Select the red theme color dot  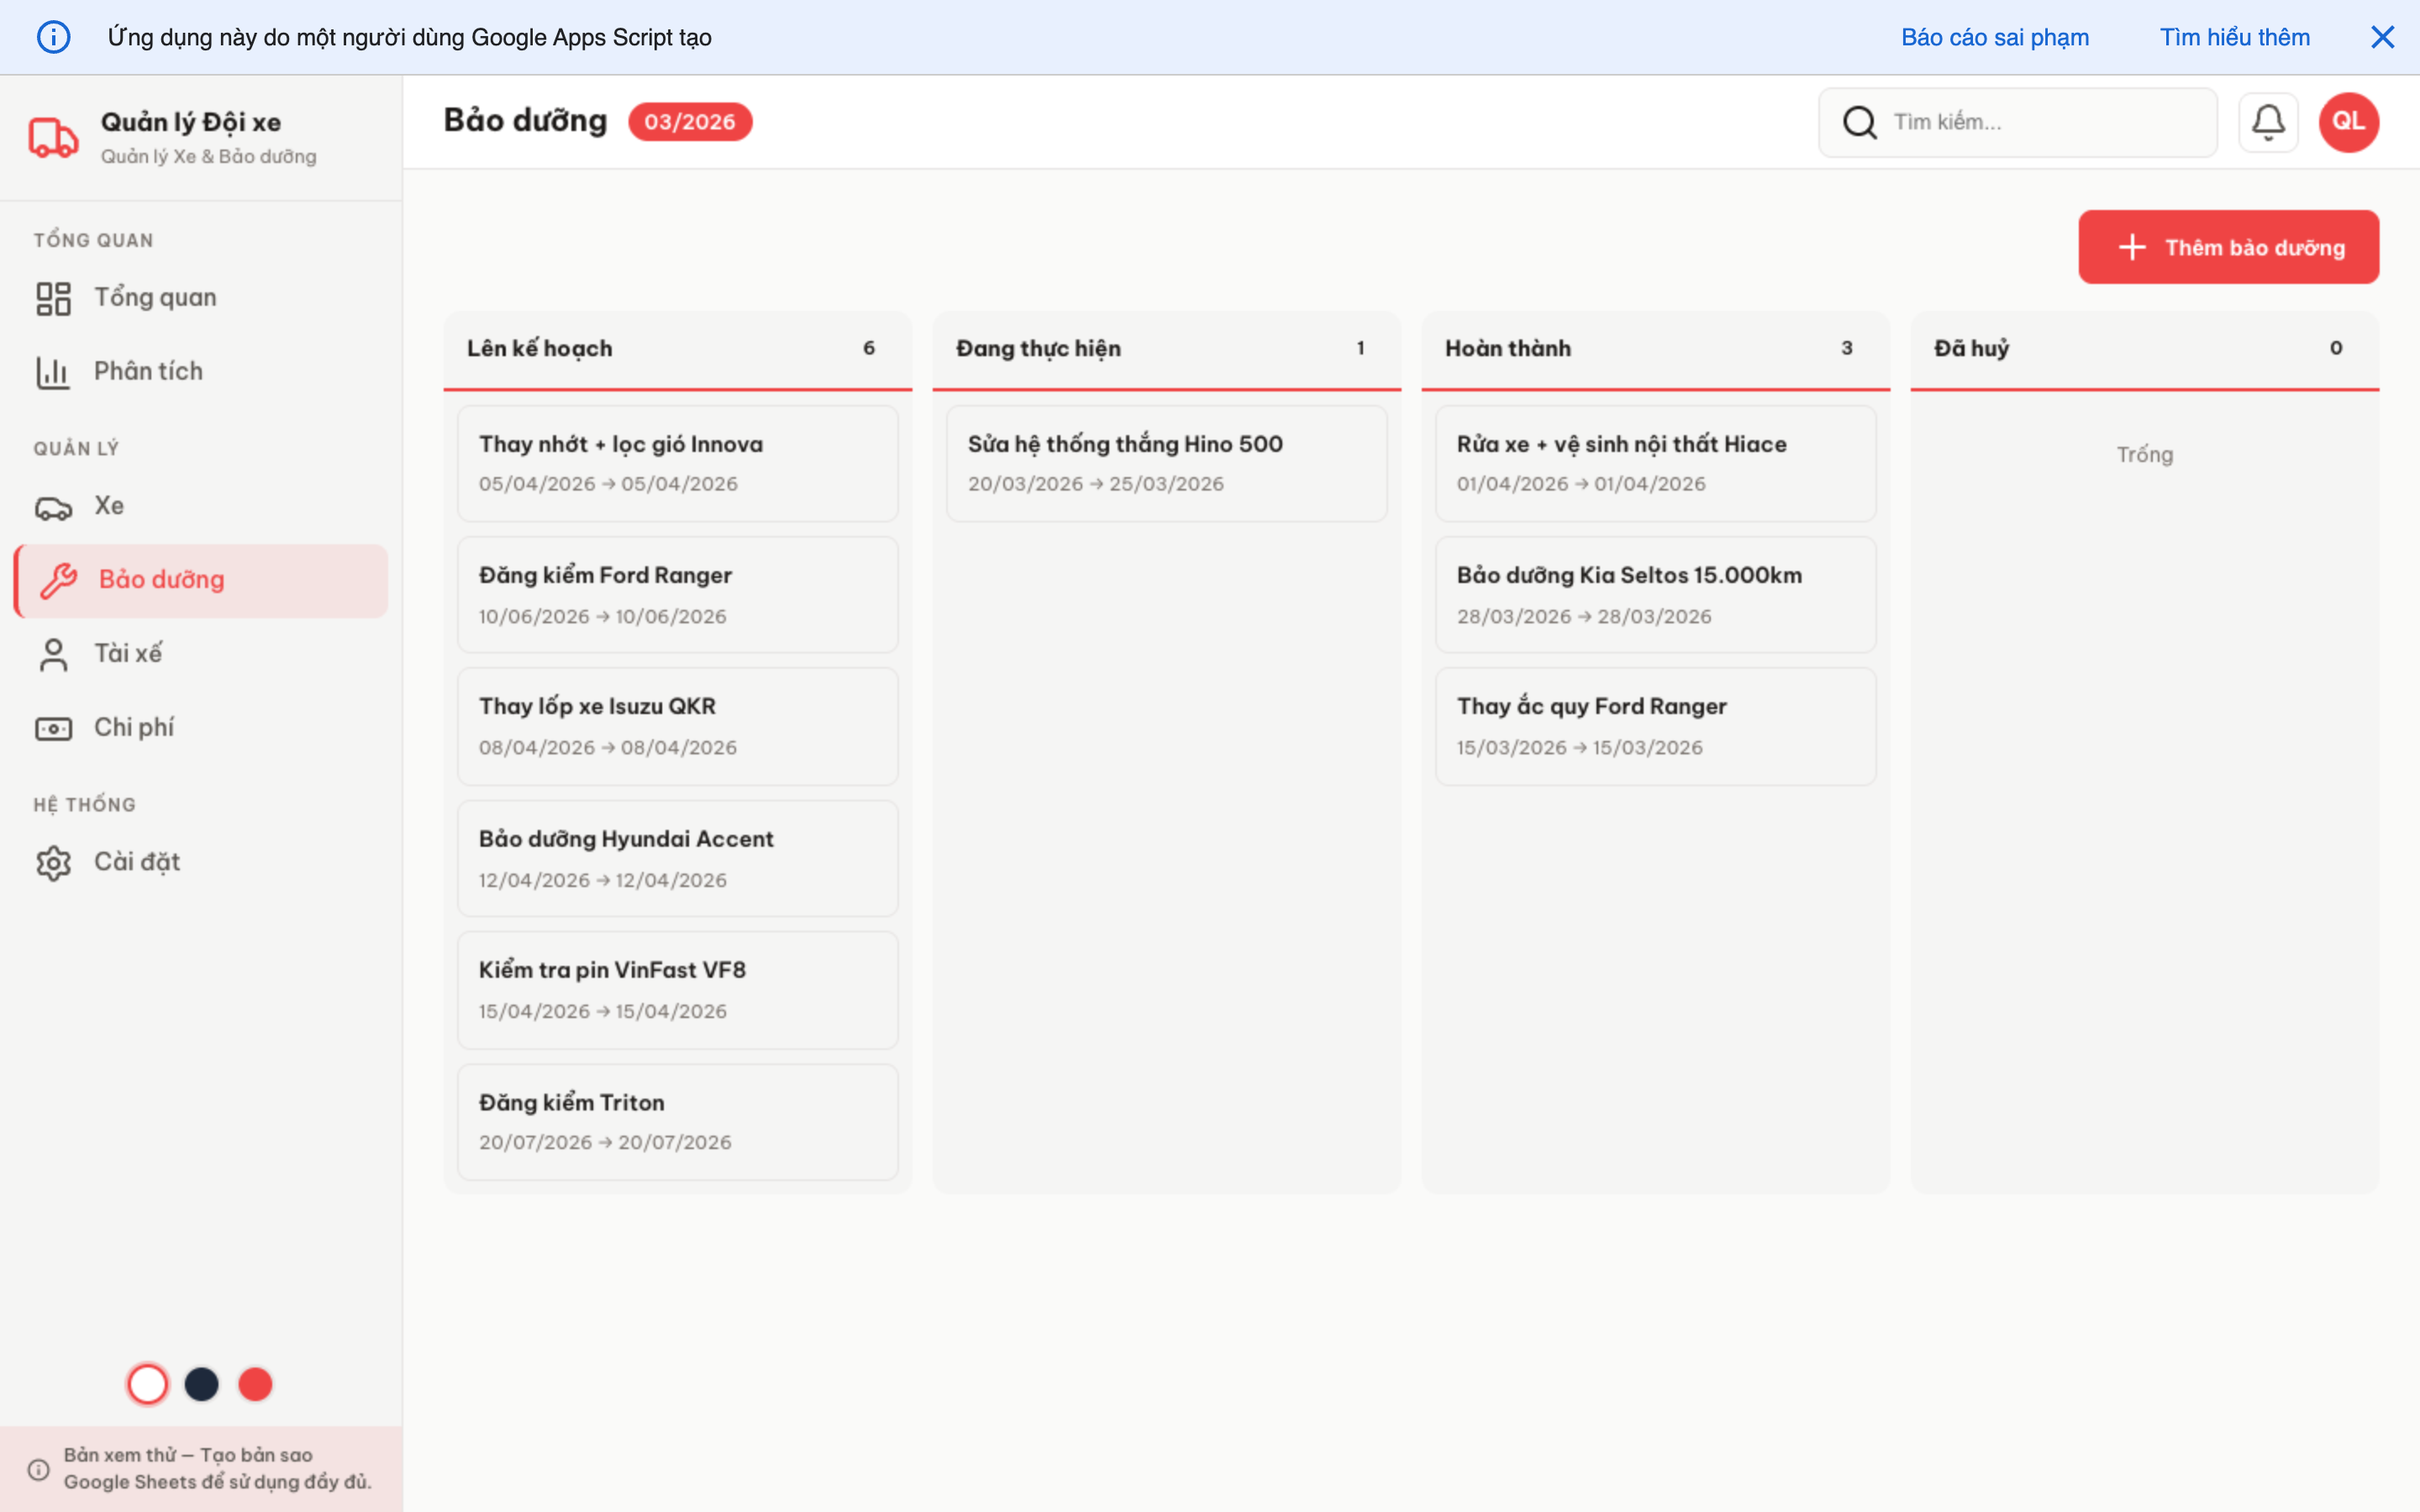pyautogui.click(x=255, y=1384)
